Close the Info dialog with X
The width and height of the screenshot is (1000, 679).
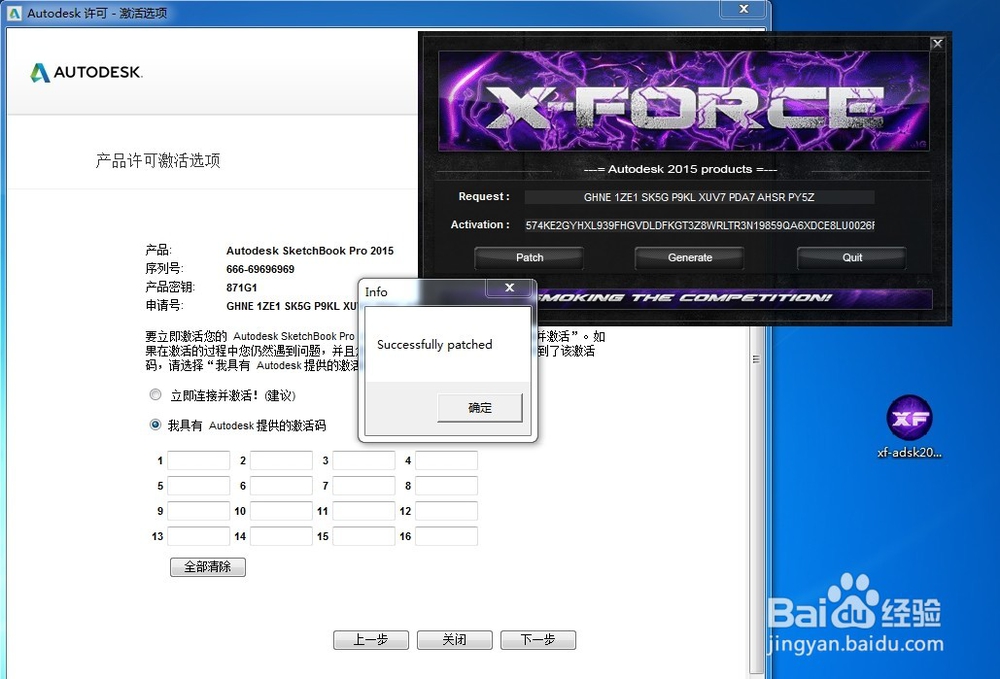coord(509,288)
